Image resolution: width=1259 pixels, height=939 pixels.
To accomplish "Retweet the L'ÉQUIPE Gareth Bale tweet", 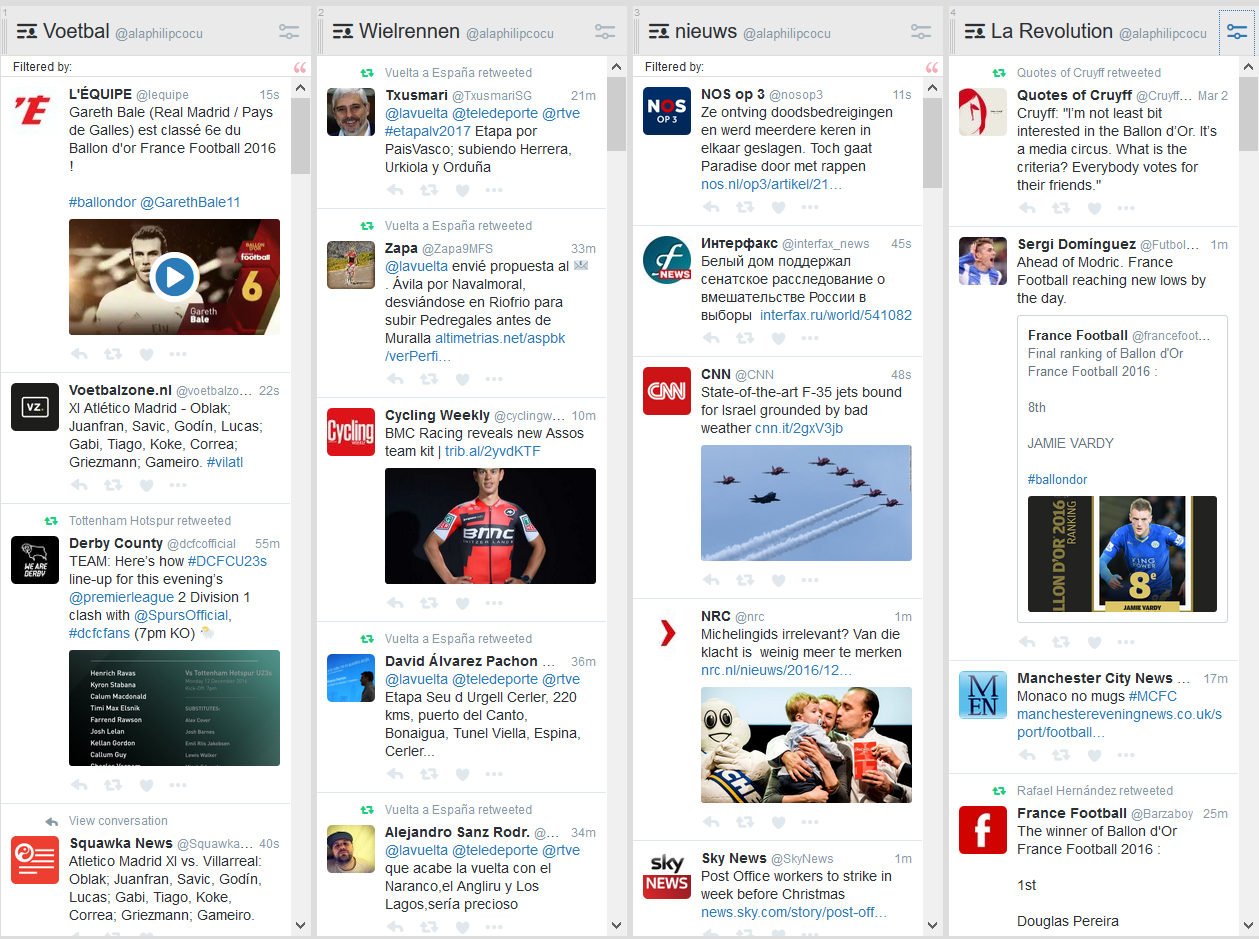I will [x=113, y=354].
